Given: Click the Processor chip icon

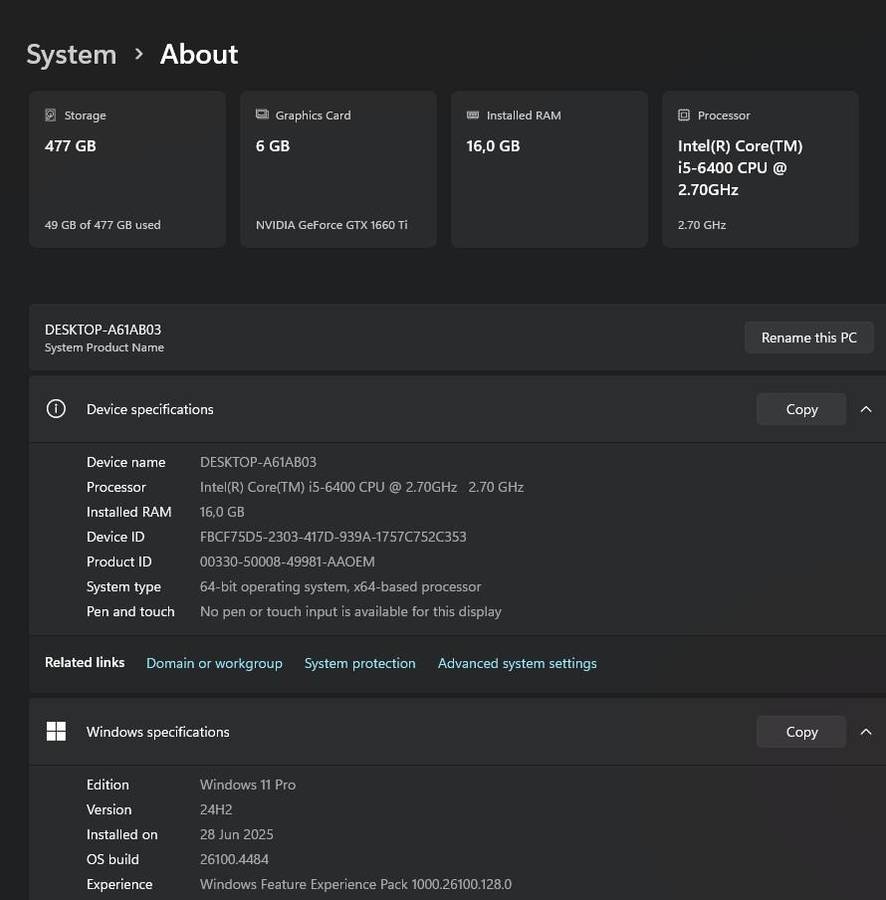Looking at the screenshot, I should point(684,115).
